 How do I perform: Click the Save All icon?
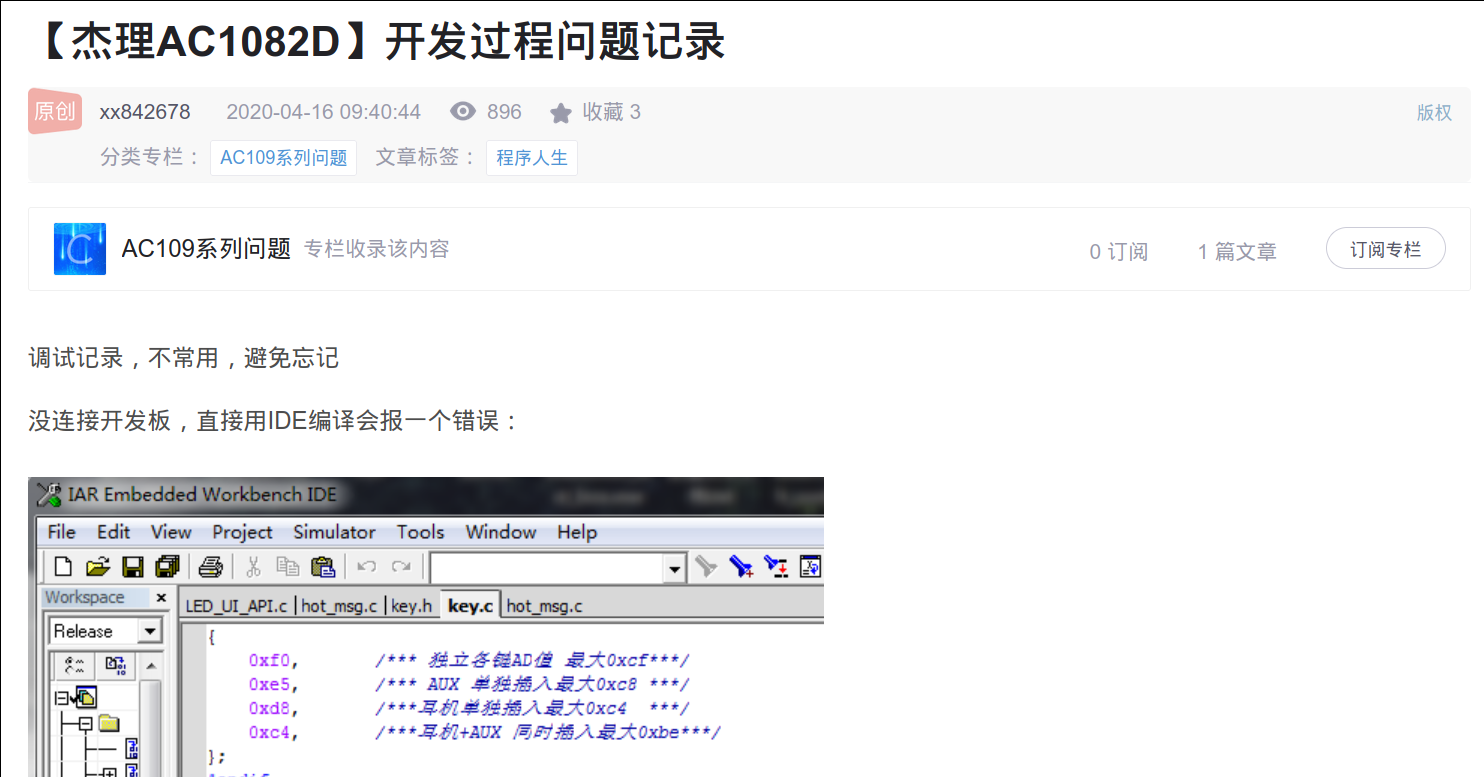(x=166, y=567)
